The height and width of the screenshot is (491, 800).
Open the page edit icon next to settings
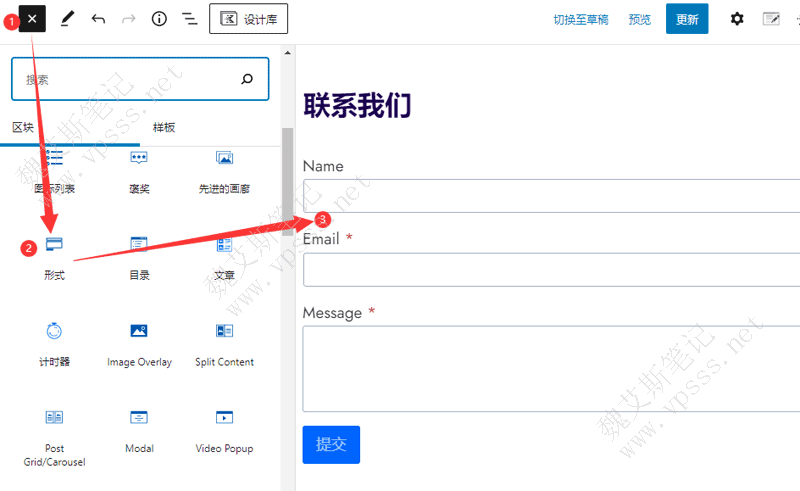click(x=771, y=19)
